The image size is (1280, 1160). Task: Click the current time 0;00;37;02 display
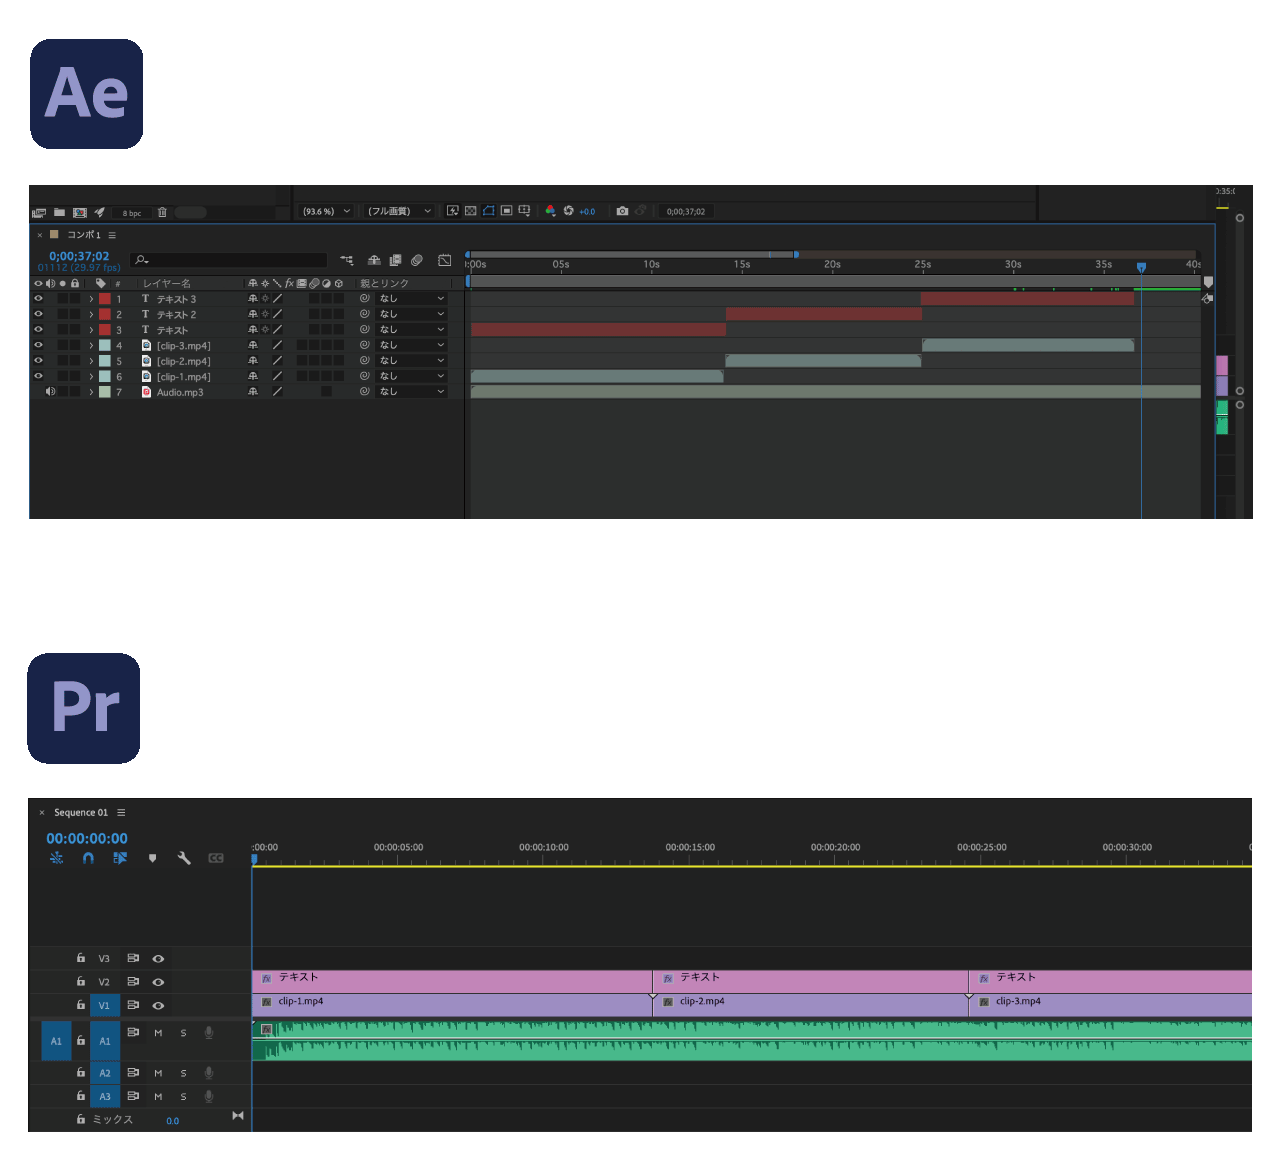click(x=79, y=256)
